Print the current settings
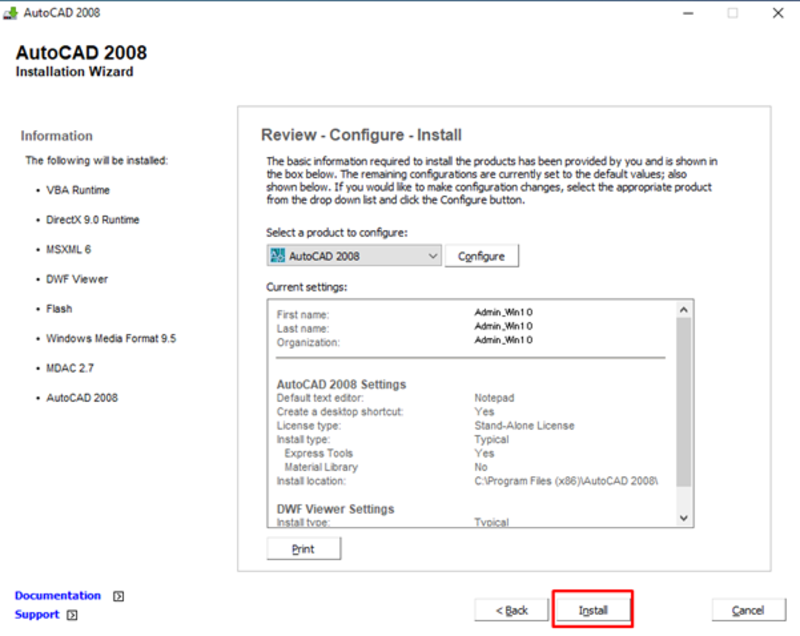The width and height of the screenshot is (800, 636). 304,549
